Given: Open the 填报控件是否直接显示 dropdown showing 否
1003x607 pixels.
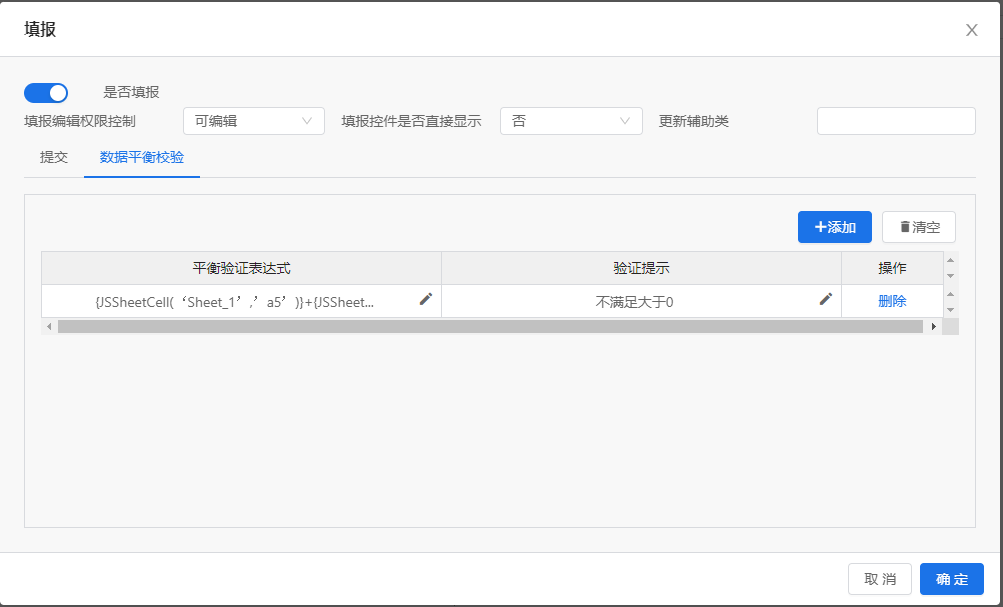Looking at the screenshot, I should coord(571,121).
